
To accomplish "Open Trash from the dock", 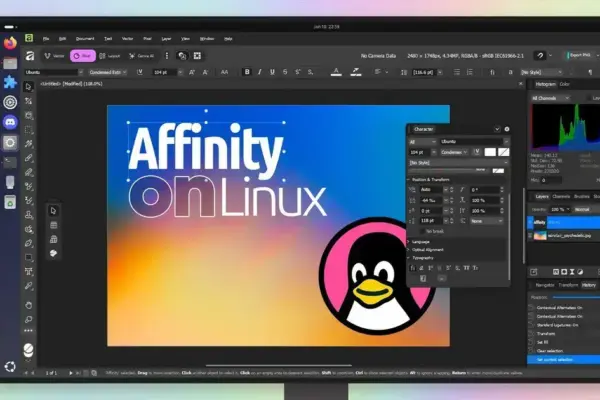I will click(10, 202).
